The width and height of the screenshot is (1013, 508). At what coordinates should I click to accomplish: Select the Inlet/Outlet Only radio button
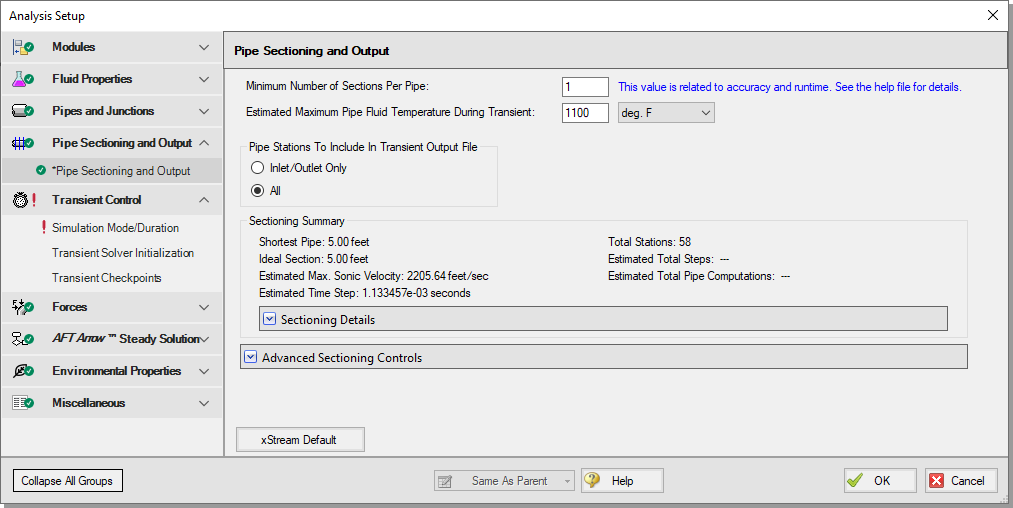pyautogui.click(x=258, y=168)
